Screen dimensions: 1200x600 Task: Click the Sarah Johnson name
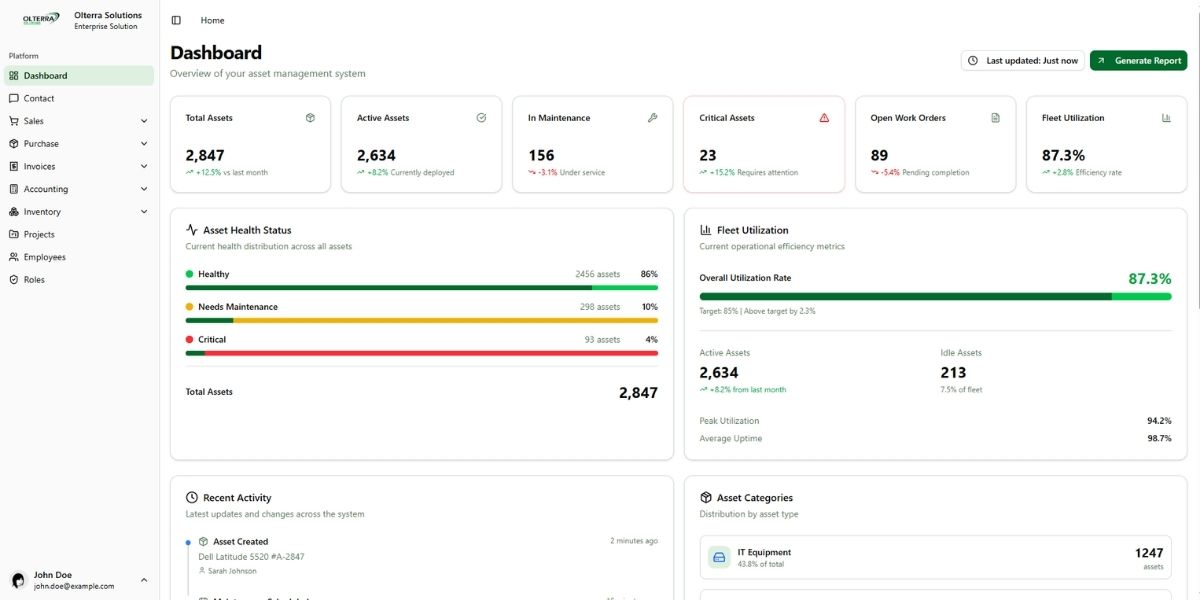click(232, 571)
